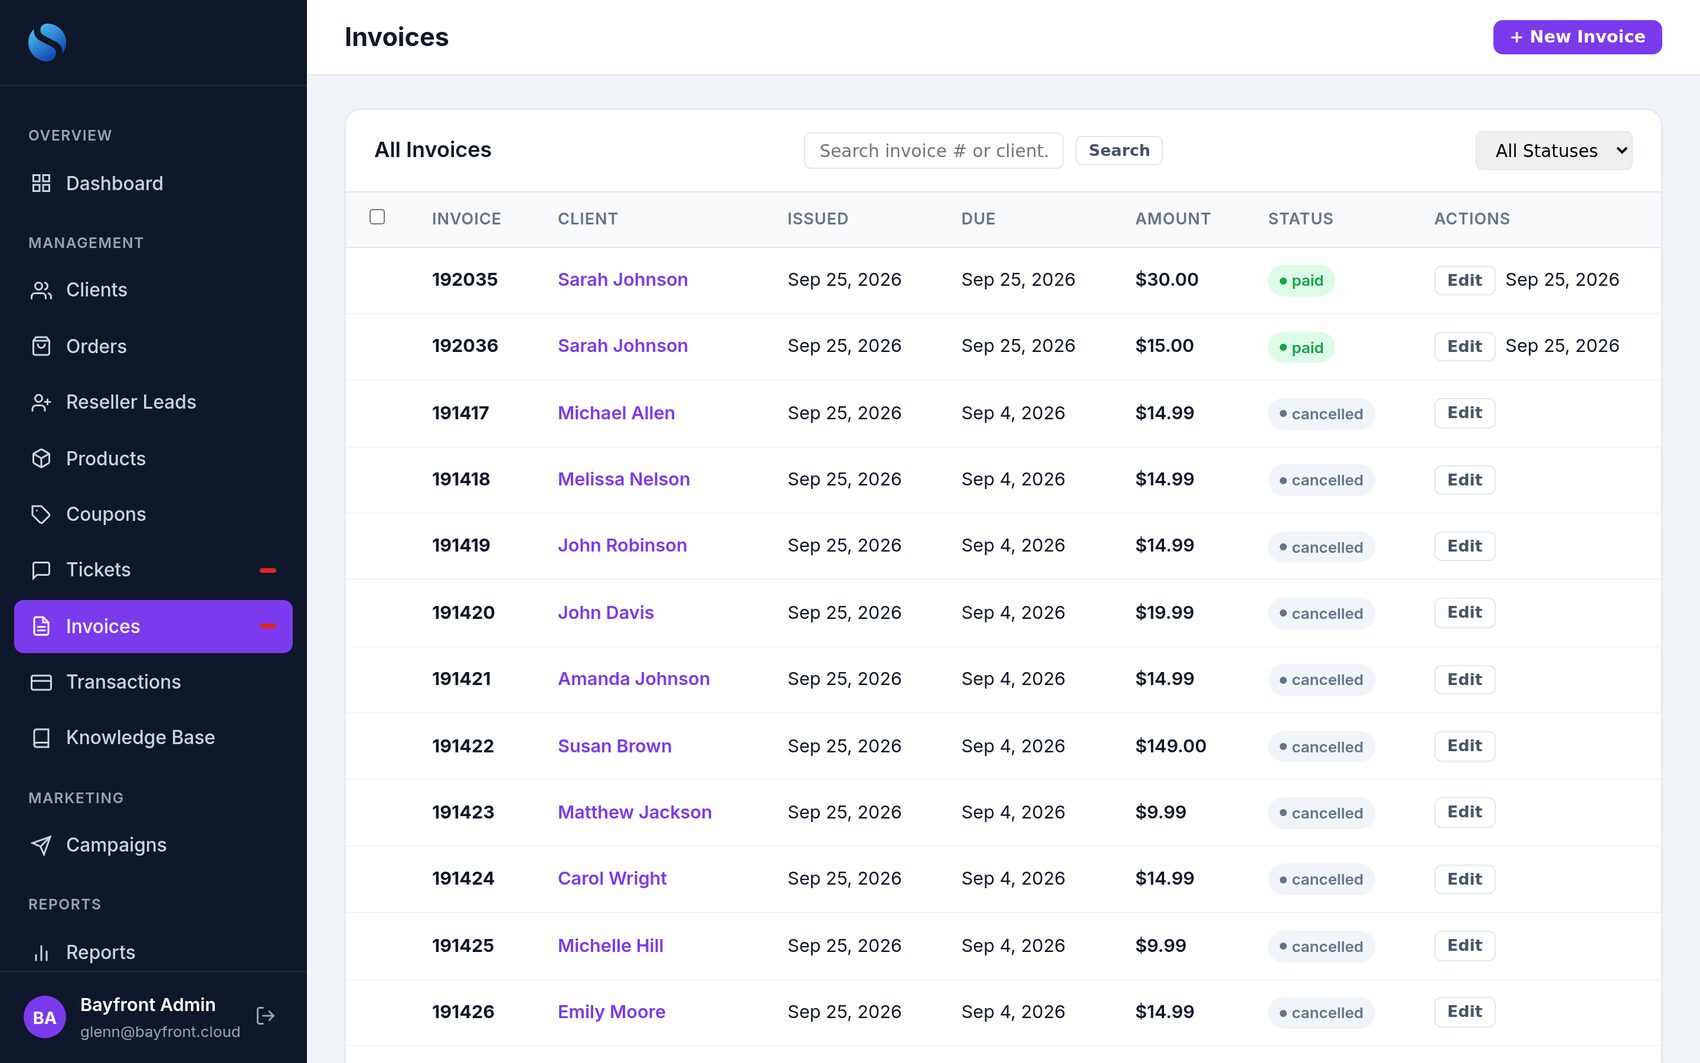Click the Reseller Leads user-plus icon

click(41, 402)
